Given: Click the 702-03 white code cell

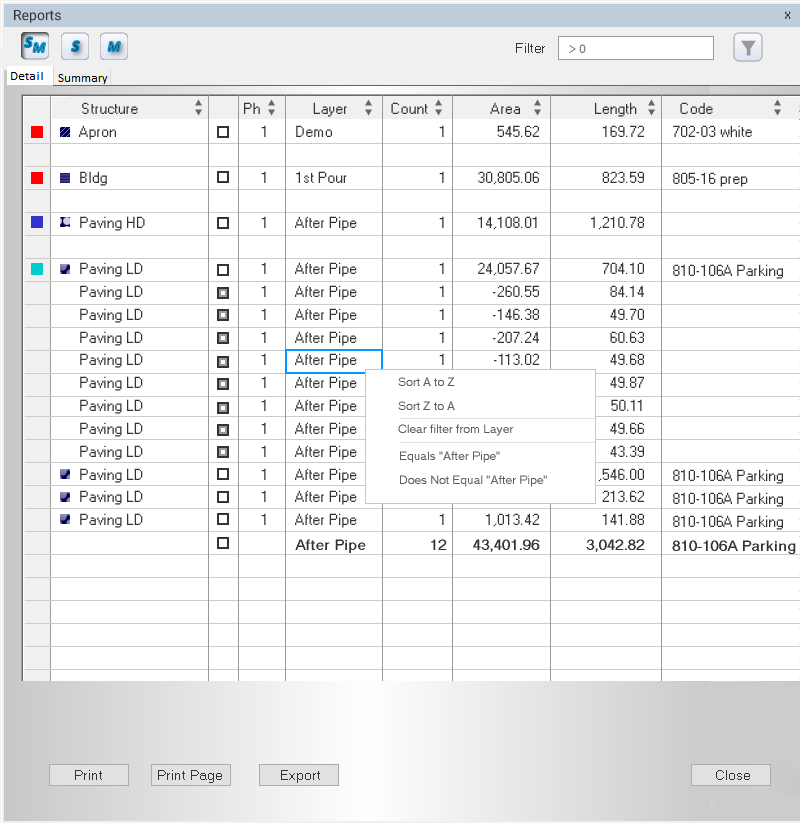Looking at the screenshot, I should (712, 132).
